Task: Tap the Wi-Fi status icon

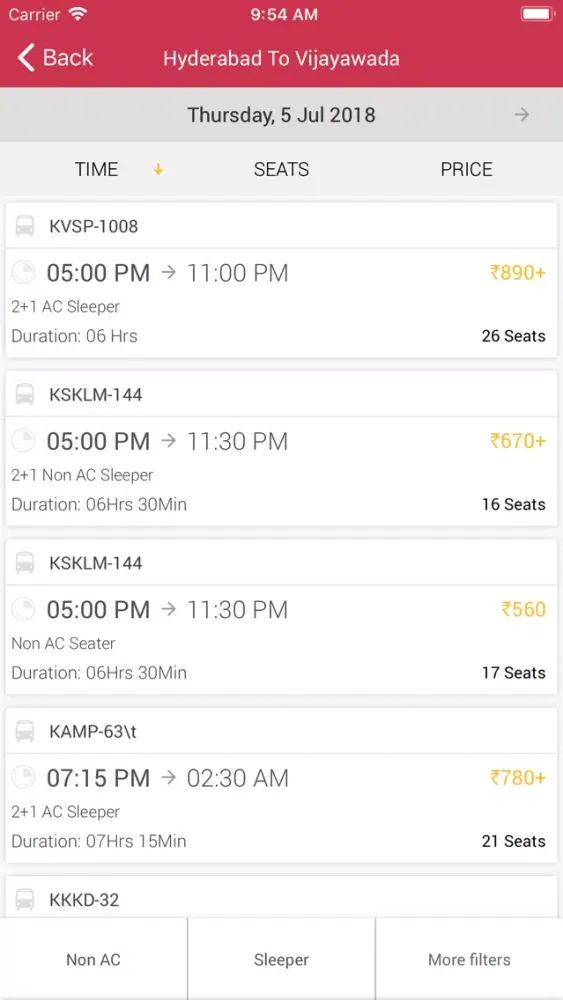Action: [x=78, y=14]
